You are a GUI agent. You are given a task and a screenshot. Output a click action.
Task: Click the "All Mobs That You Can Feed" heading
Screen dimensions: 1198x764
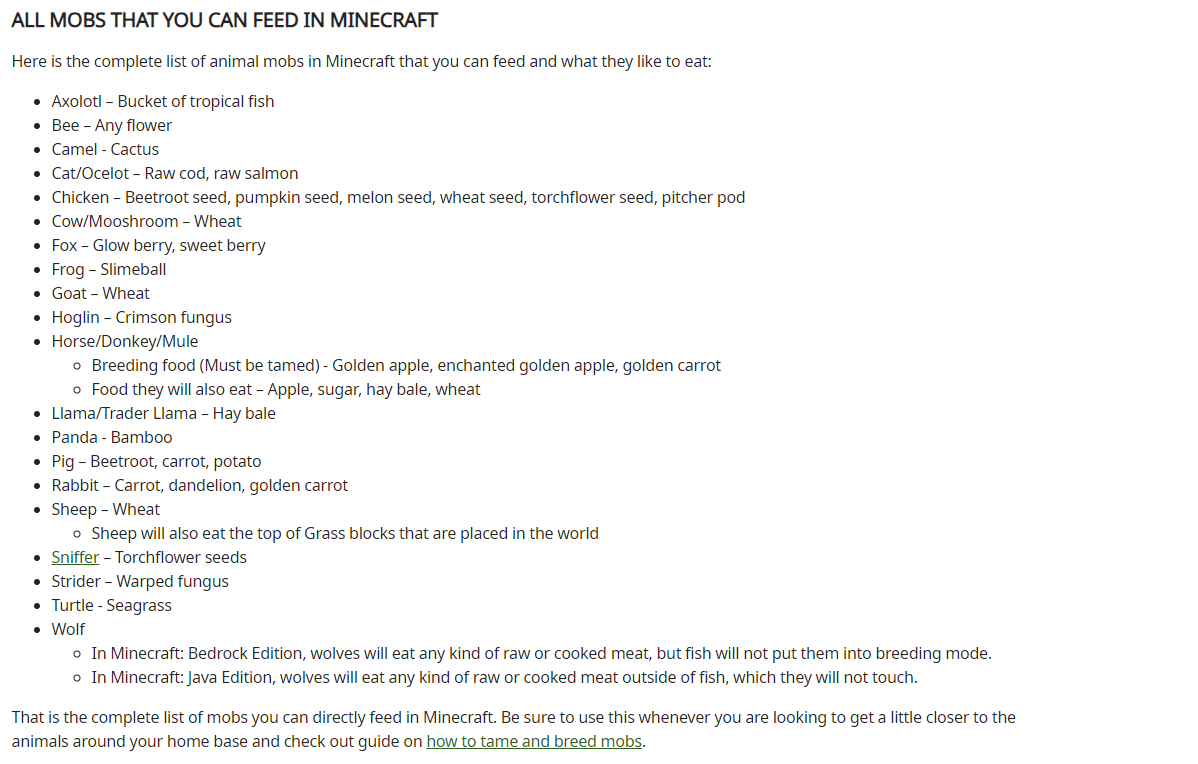point(224,20)
